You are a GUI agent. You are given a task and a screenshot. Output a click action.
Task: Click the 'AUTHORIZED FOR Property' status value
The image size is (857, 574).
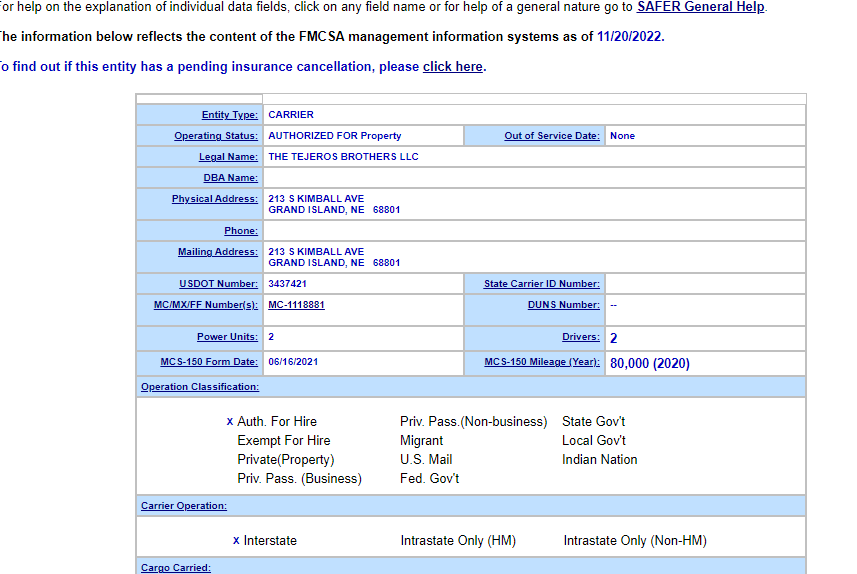point(334,136)
